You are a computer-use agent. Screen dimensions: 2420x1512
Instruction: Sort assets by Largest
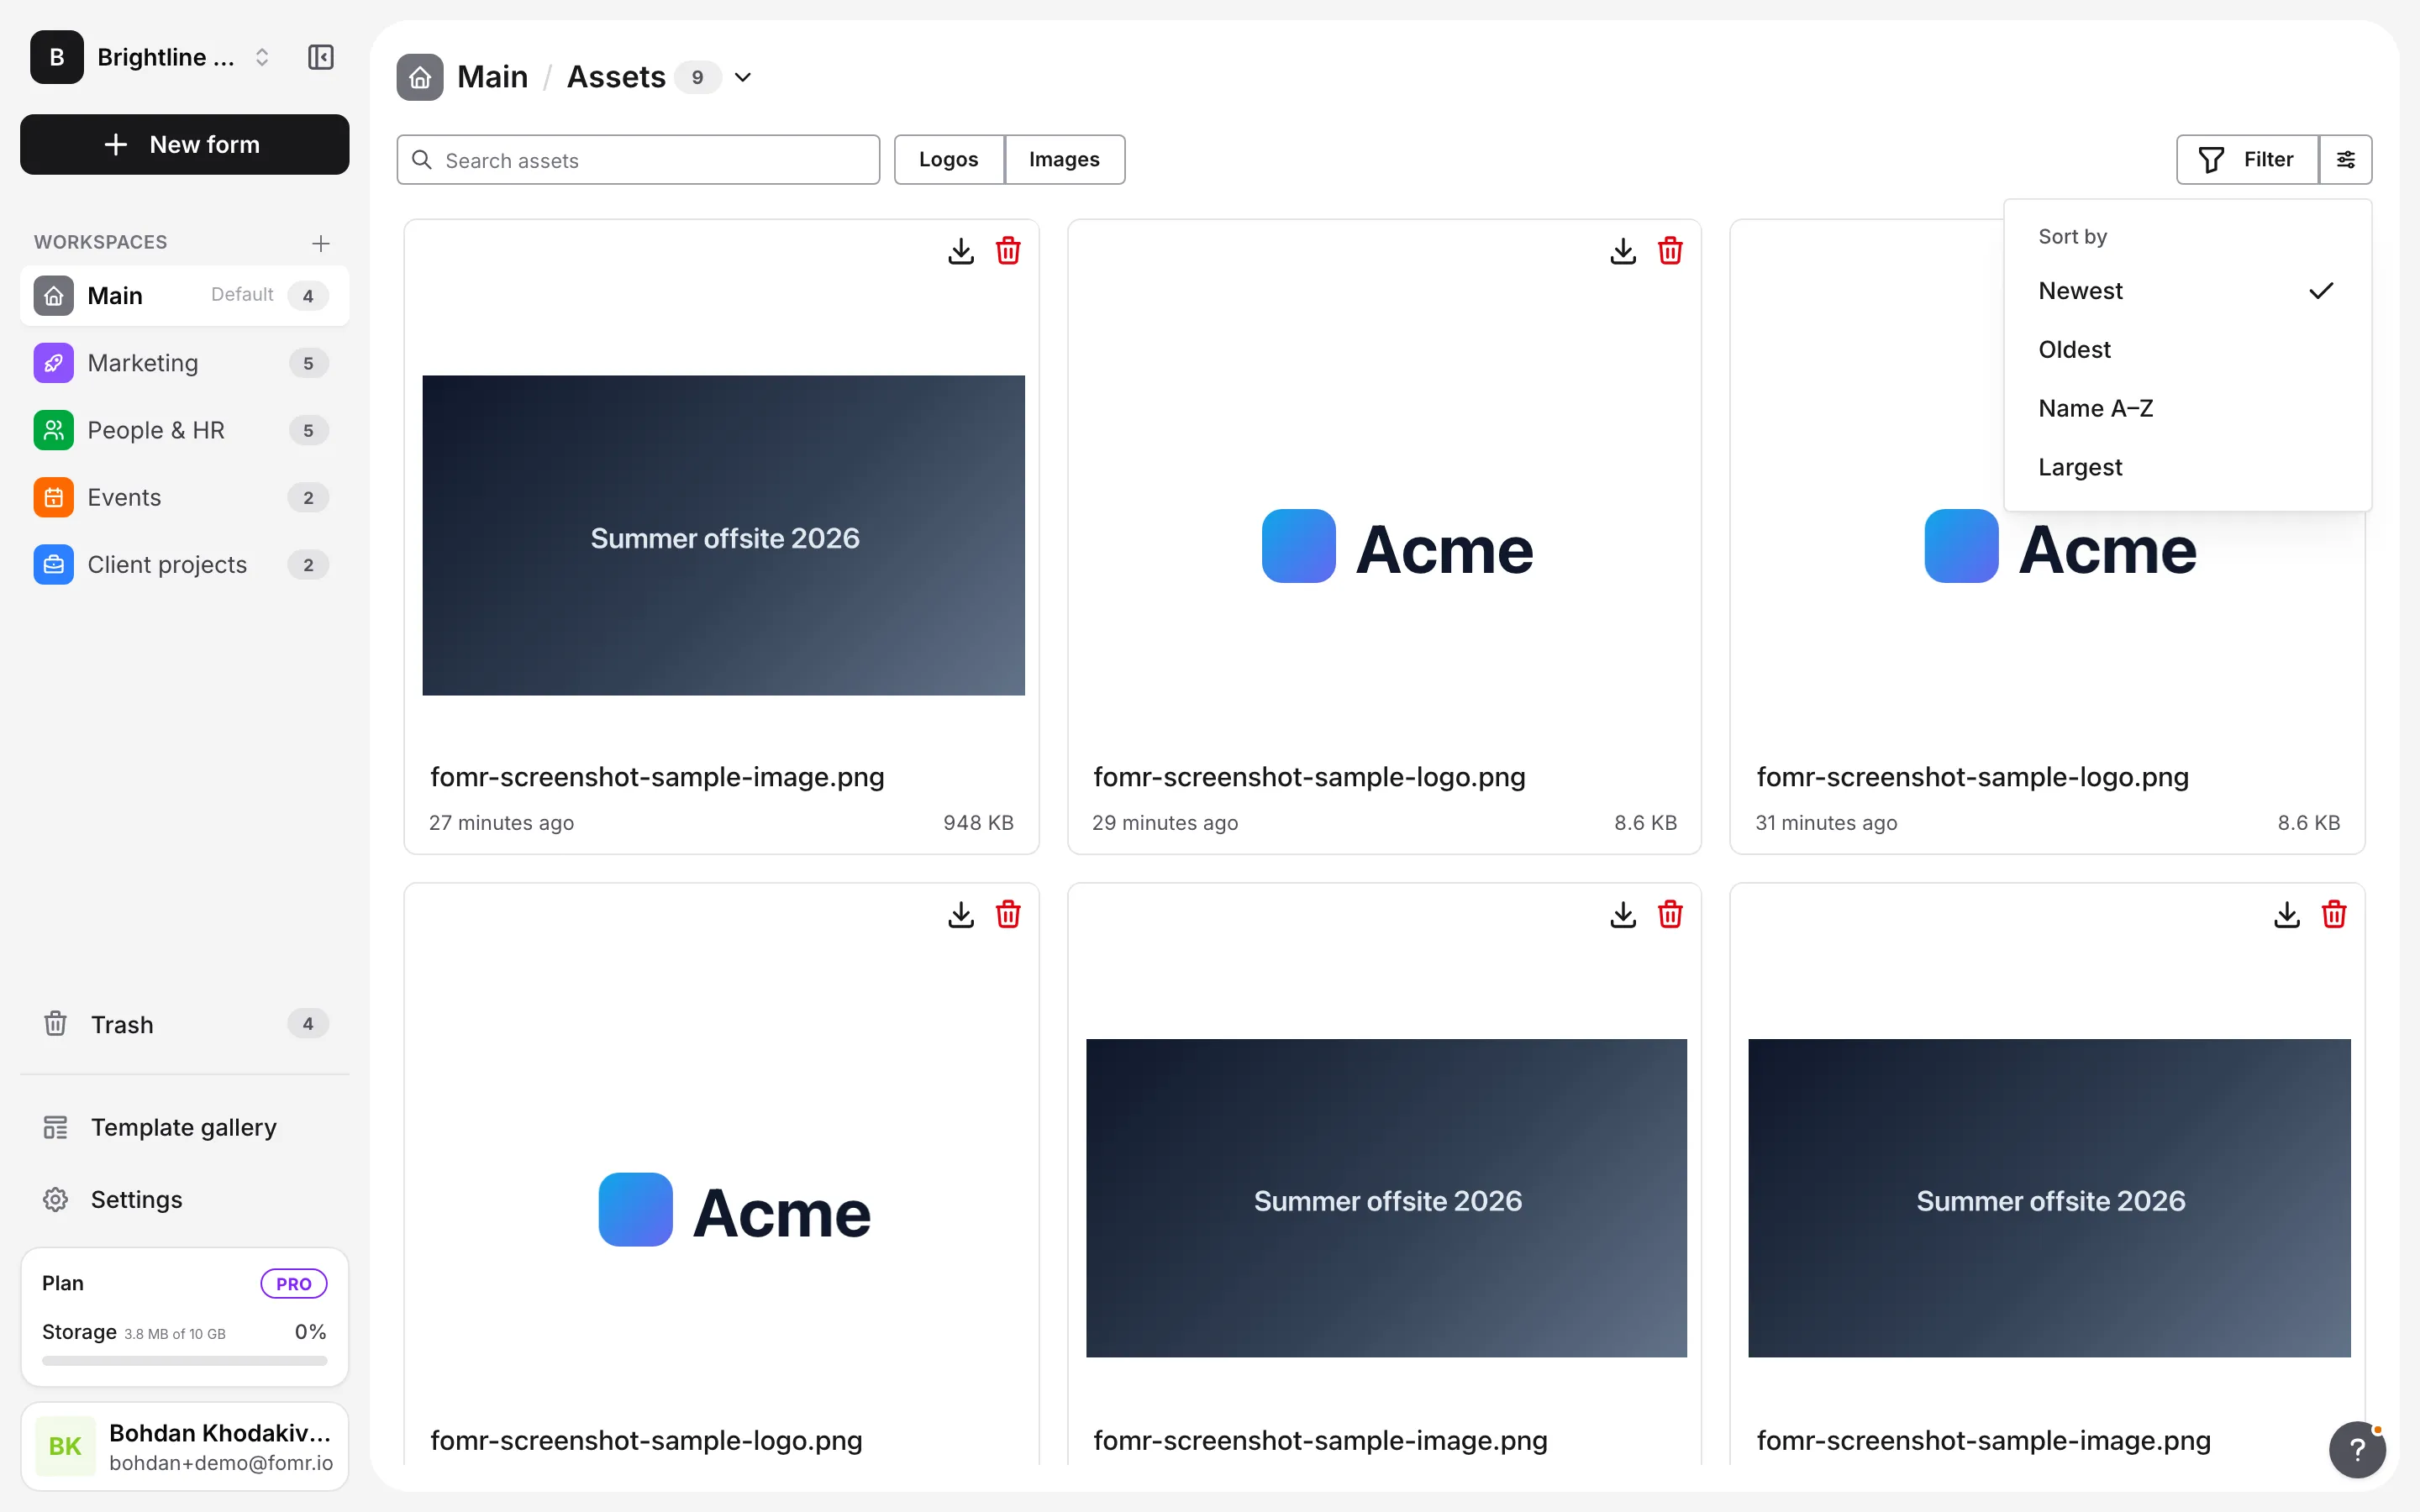coord(2187,467)
